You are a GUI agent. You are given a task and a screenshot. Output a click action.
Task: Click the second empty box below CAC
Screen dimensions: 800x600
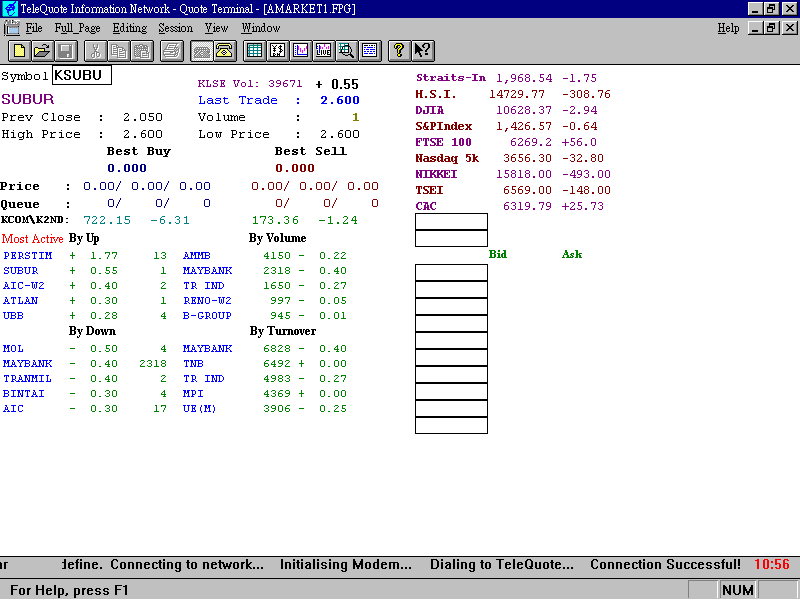pyautogui.click(x=452, y=238)
